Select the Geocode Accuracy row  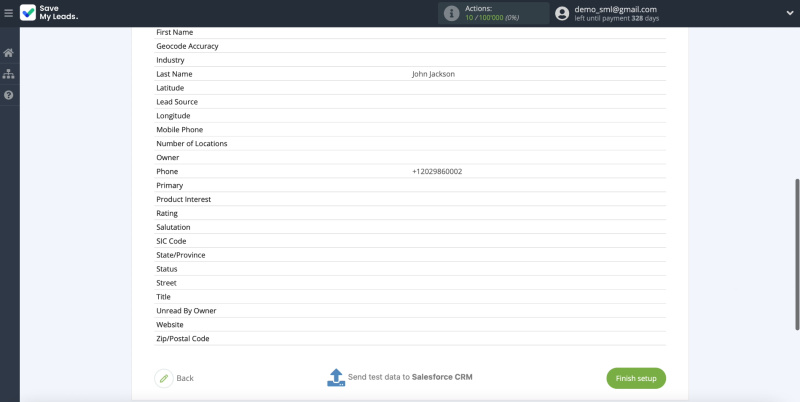point(410,46)
